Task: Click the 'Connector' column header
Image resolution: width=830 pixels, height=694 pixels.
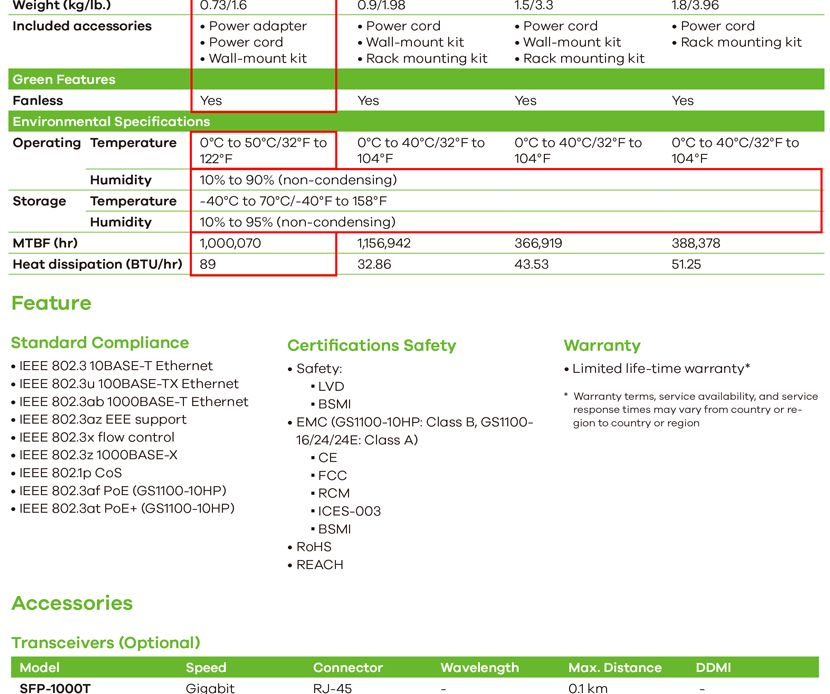Action: tap(348, 668)
